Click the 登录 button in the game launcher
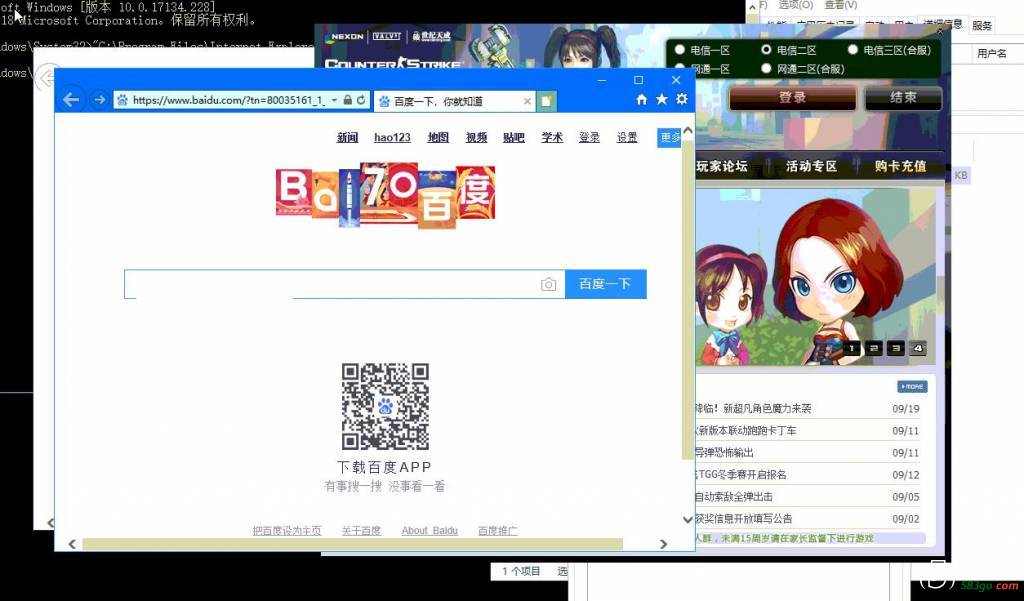Screen dimensions: 1024x601 [792, 98]
